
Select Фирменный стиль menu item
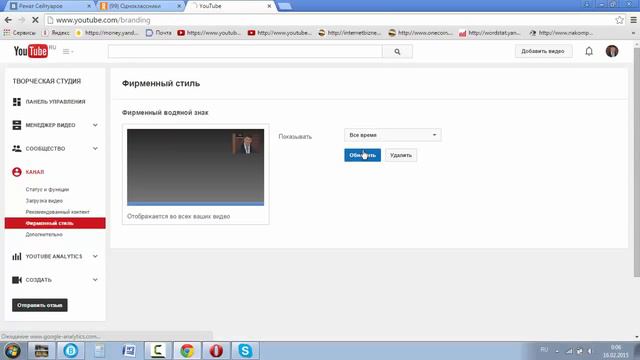coord(55,223)
